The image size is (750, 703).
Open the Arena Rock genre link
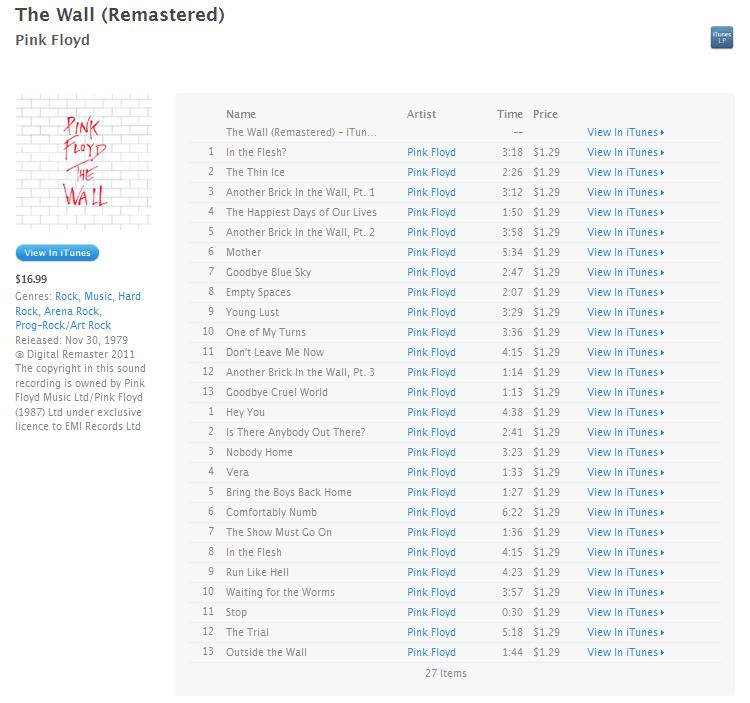73,311
